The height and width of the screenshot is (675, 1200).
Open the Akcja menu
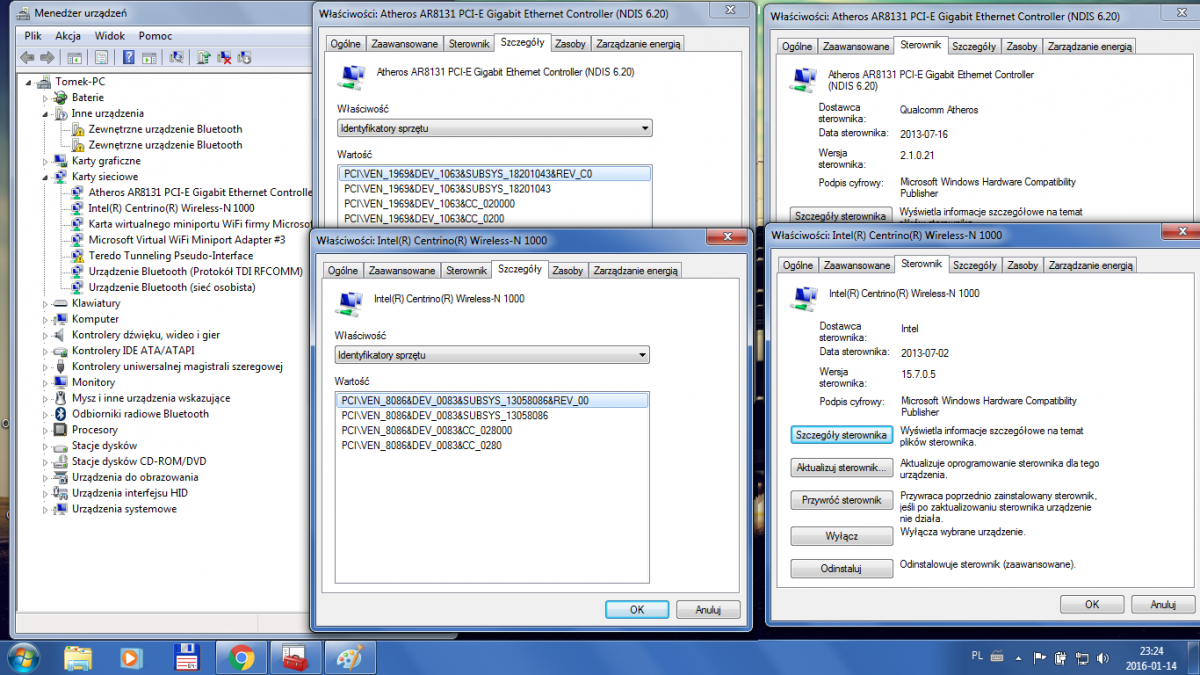point(68,35)
